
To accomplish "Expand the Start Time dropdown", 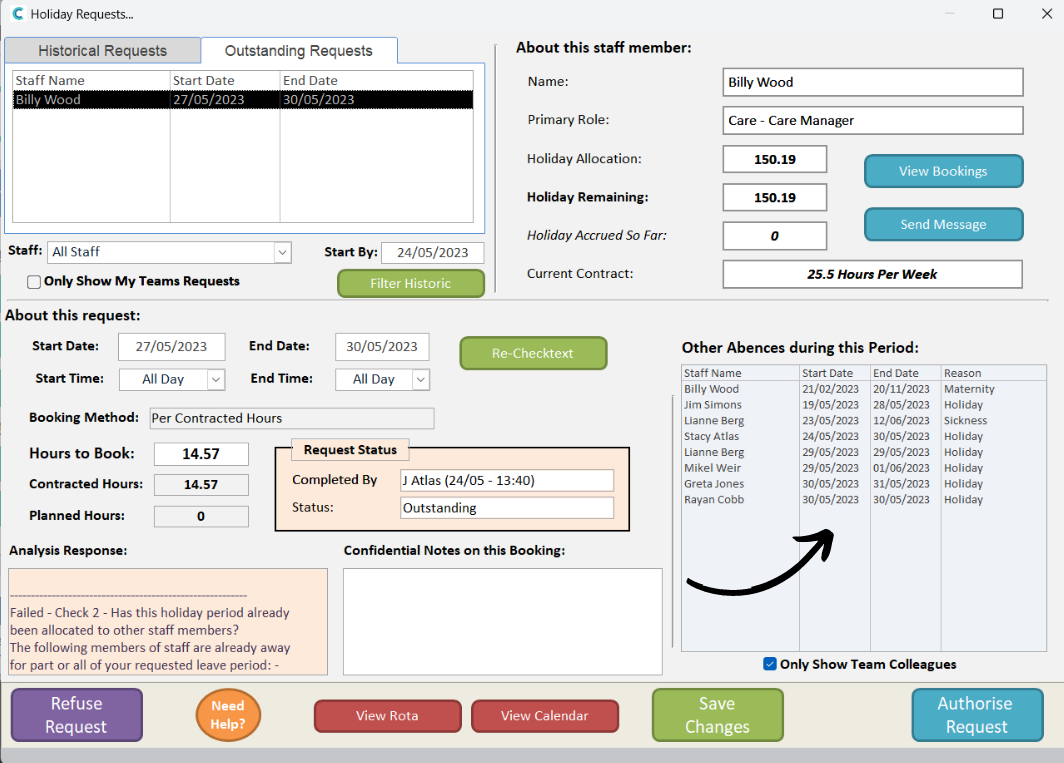I will tap(216, 380).
